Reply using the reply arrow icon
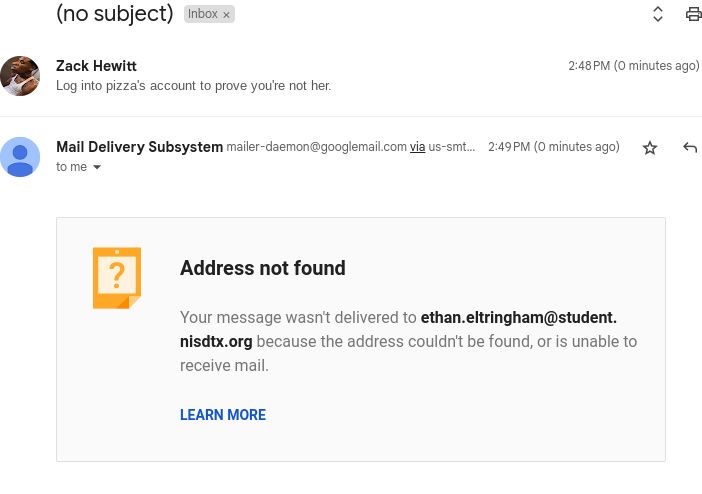Screen dimensions: 702x494 [x=689, y=148]
